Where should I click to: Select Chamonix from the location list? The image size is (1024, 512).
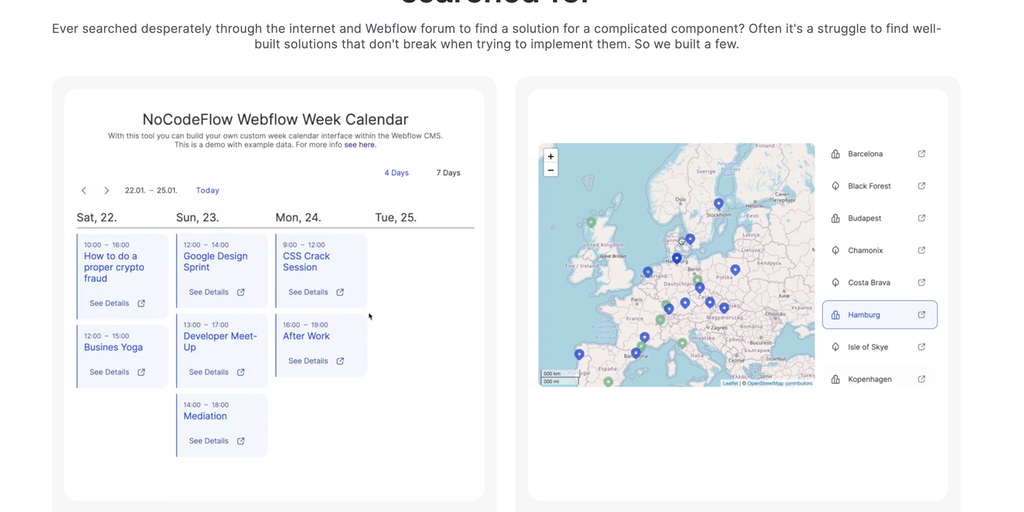click(865, 250)
